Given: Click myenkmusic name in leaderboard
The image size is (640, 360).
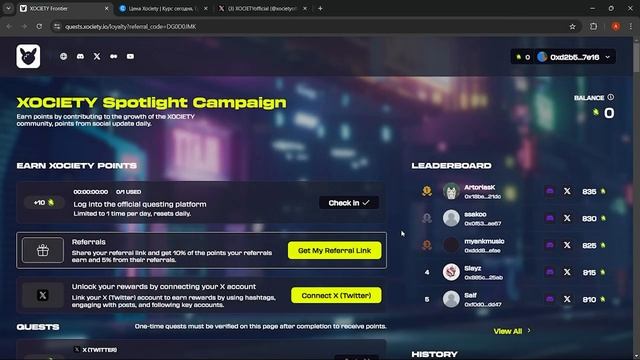Looking at the screenshot, I should [x=484, y=241].
